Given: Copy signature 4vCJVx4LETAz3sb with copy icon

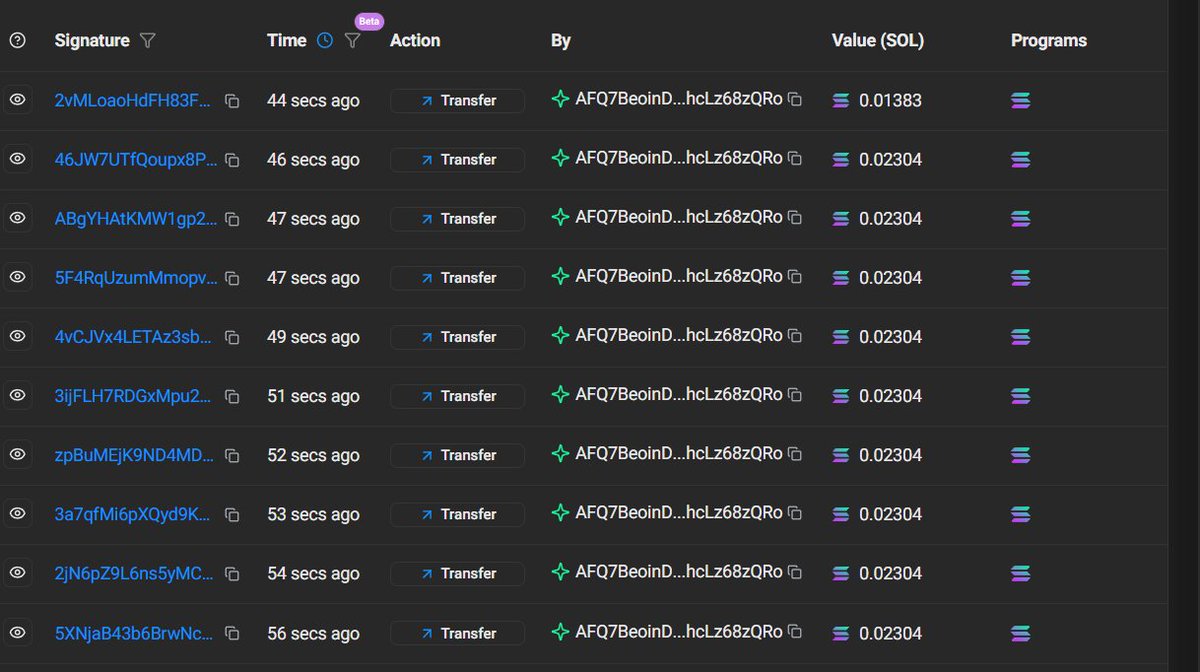Looking at the screenshot, I should pos(232,337).
